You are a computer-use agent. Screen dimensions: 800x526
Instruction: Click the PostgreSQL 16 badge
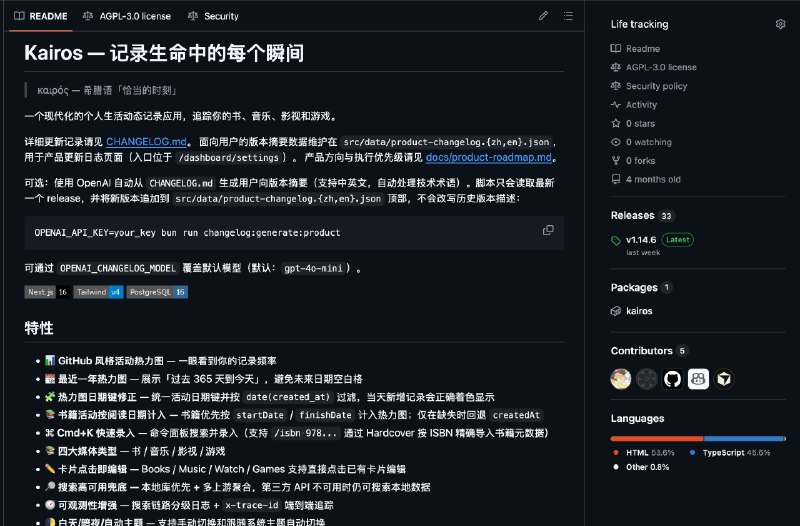(x=157, y=292)
